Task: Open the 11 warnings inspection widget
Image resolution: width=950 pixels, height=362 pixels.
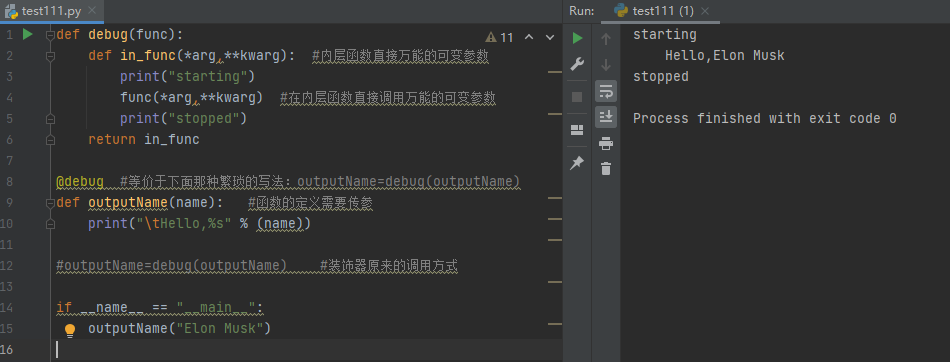Action: 499,38
